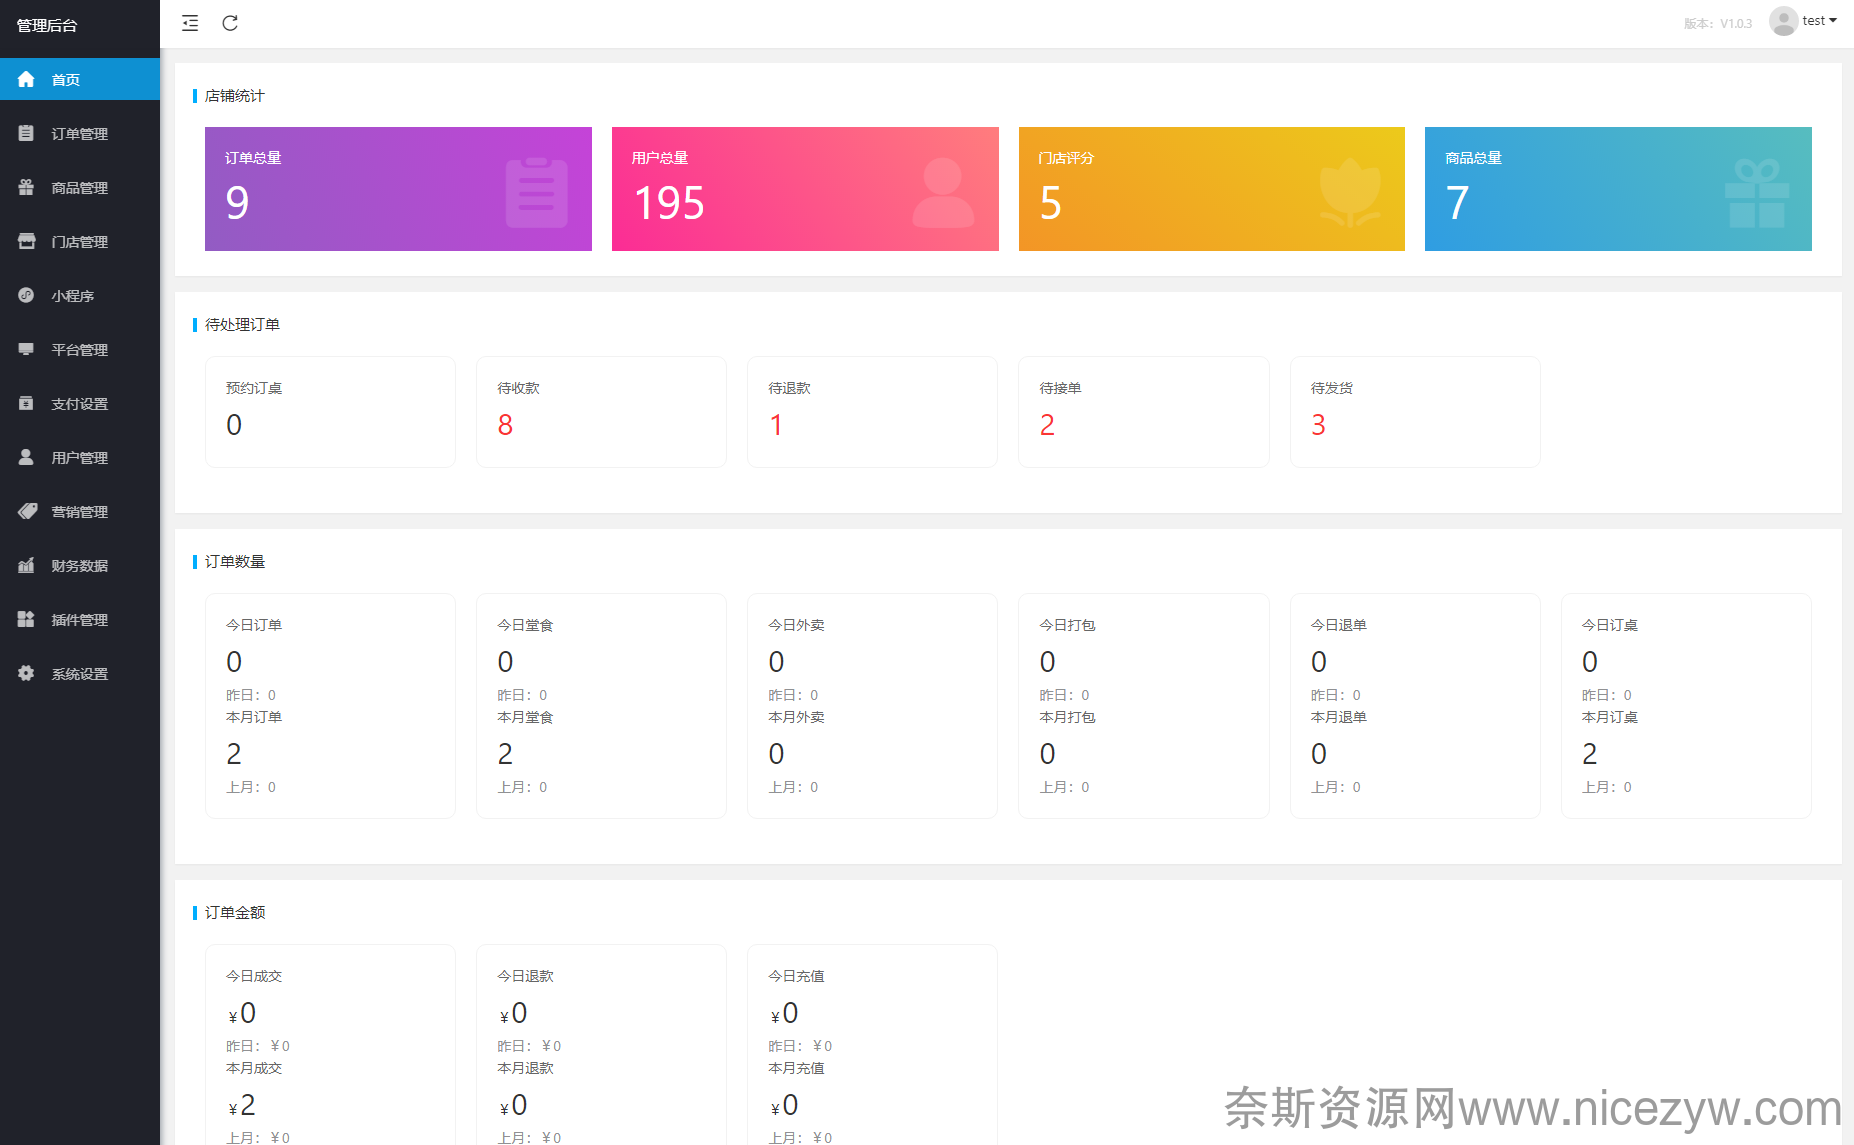Click the 本月堂食 label
Image resolution: width=1854 pixels, height=1145 pixels.
point(525,717)
